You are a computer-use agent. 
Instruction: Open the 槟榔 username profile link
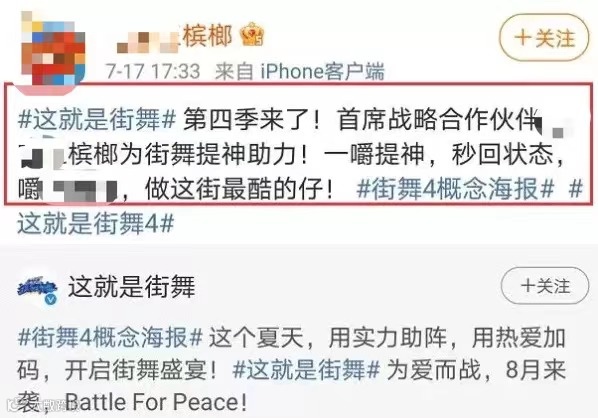174,37
